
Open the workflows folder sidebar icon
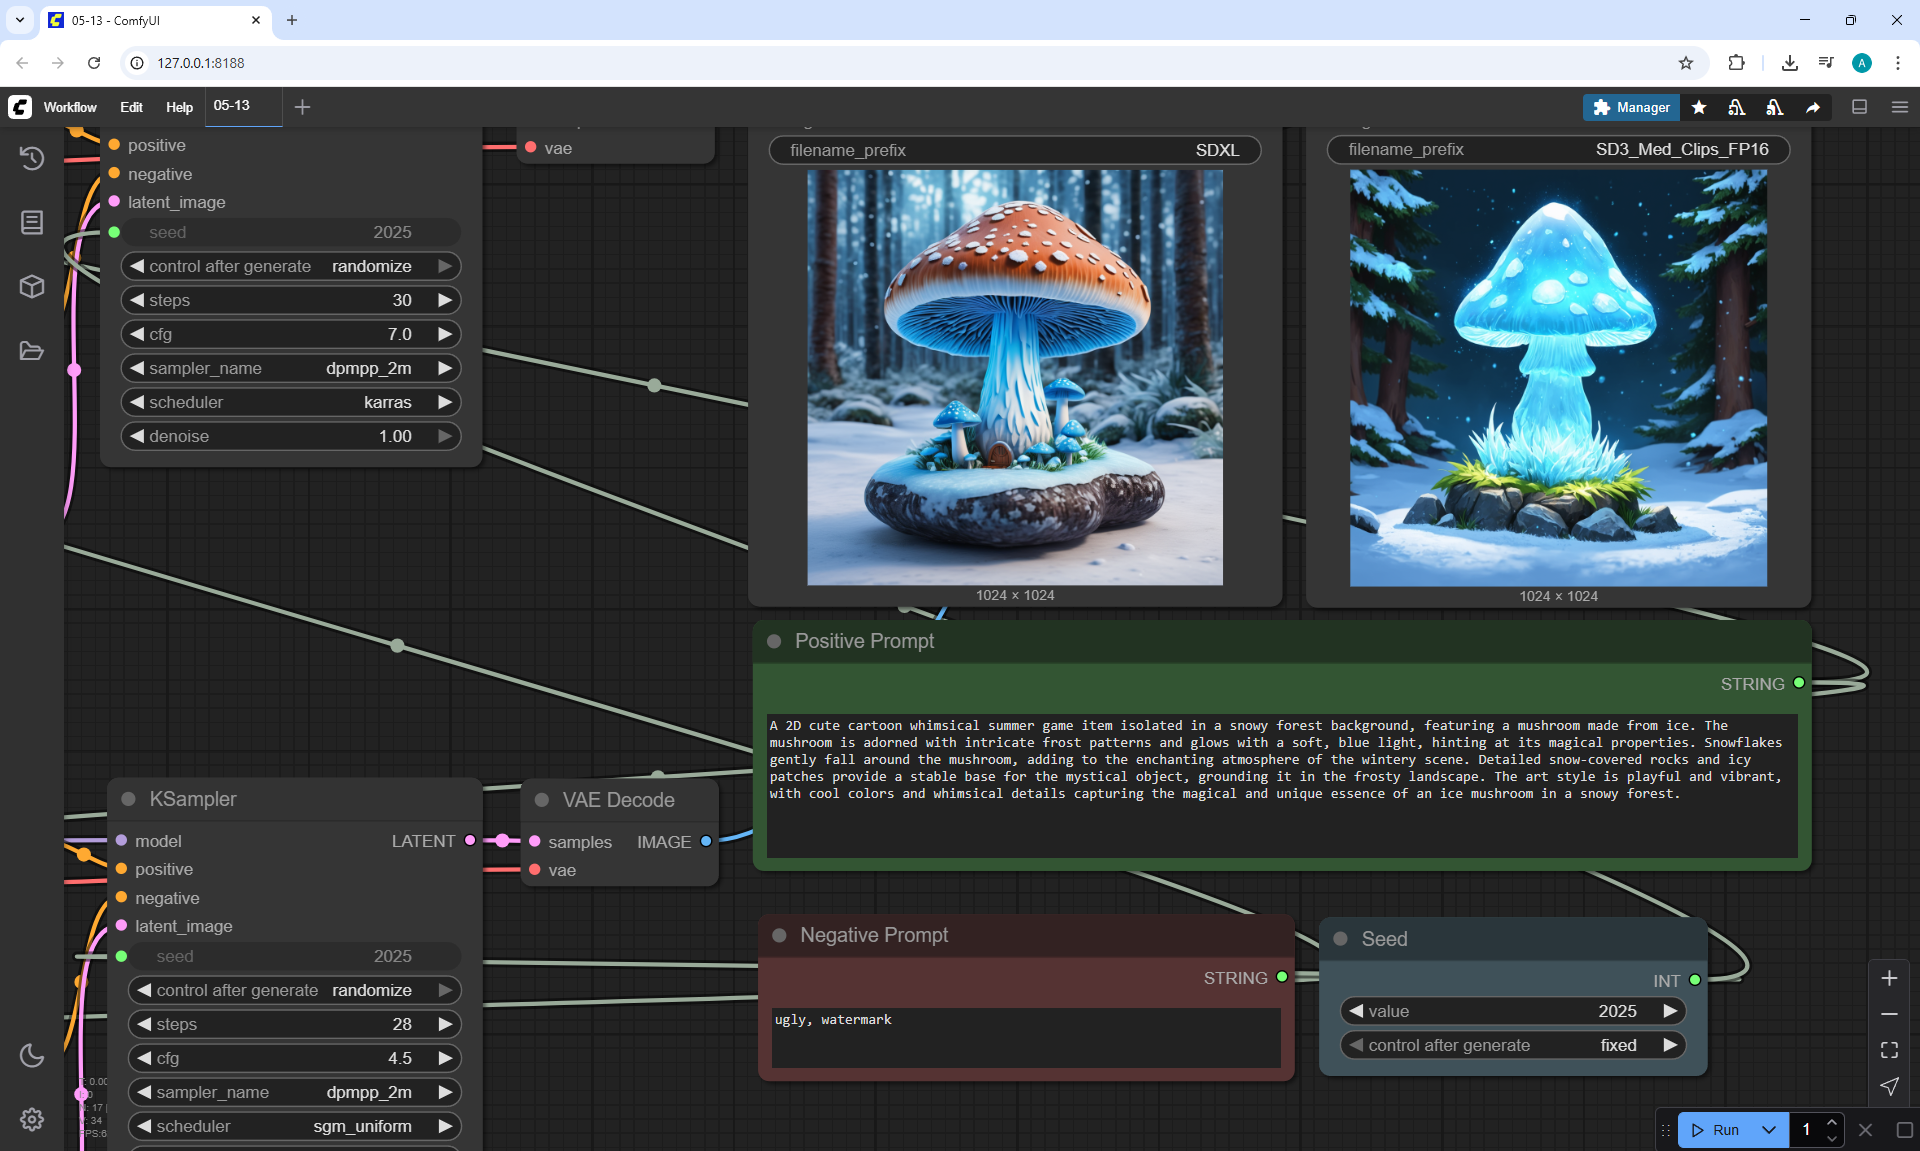[x=32, y=351]
